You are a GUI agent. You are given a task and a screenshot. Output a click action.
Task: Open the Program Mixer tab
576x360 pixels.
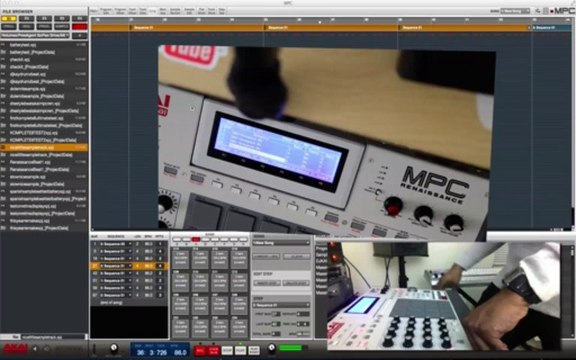[x=120, y=11]
